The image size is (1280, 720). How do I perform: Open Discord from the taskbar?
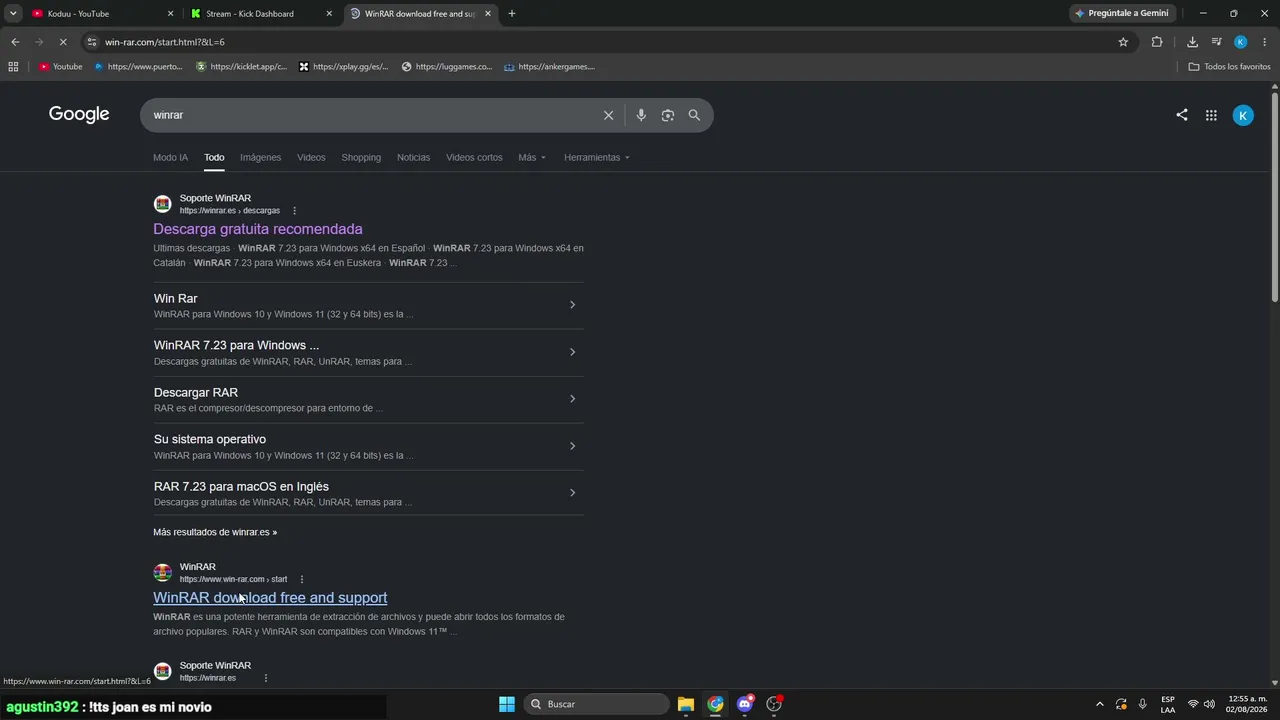pos(745,704)
